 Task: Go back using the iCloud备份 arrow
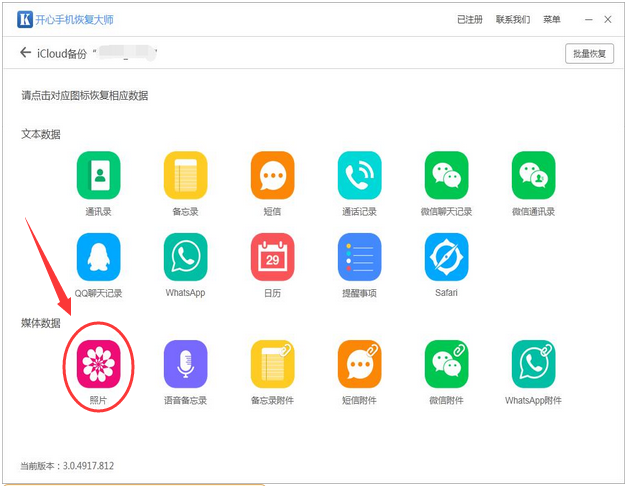click(x=25, y=53)
